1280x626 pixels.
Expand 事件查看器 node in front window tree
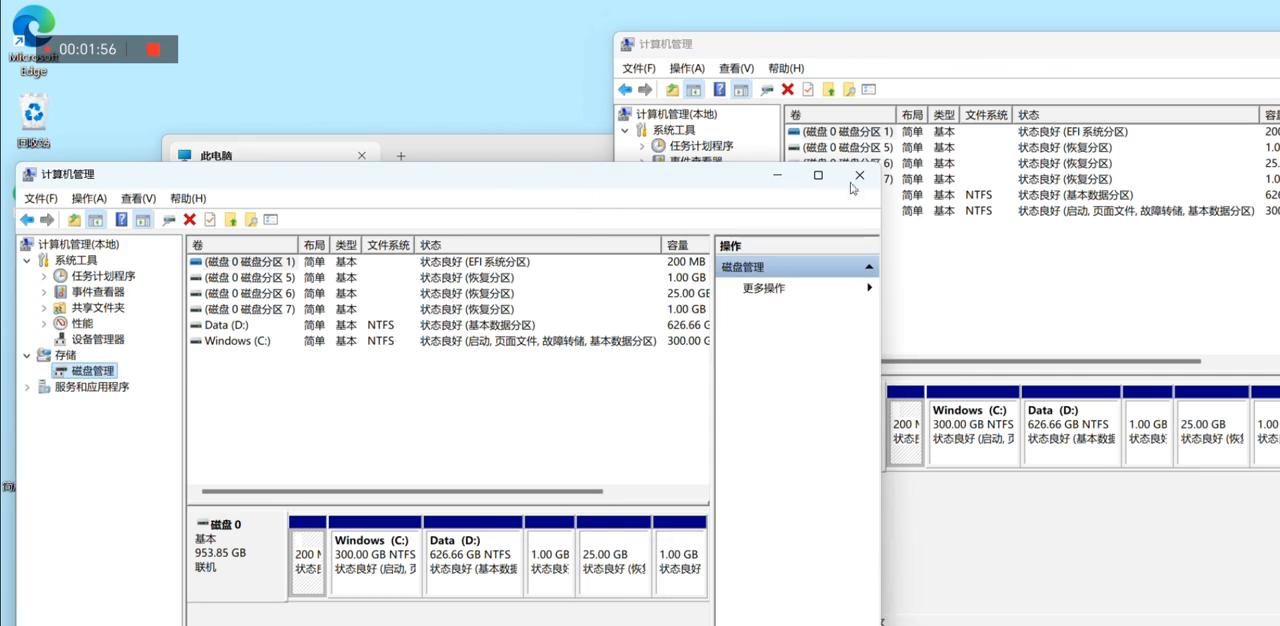[x=44, y=292]
